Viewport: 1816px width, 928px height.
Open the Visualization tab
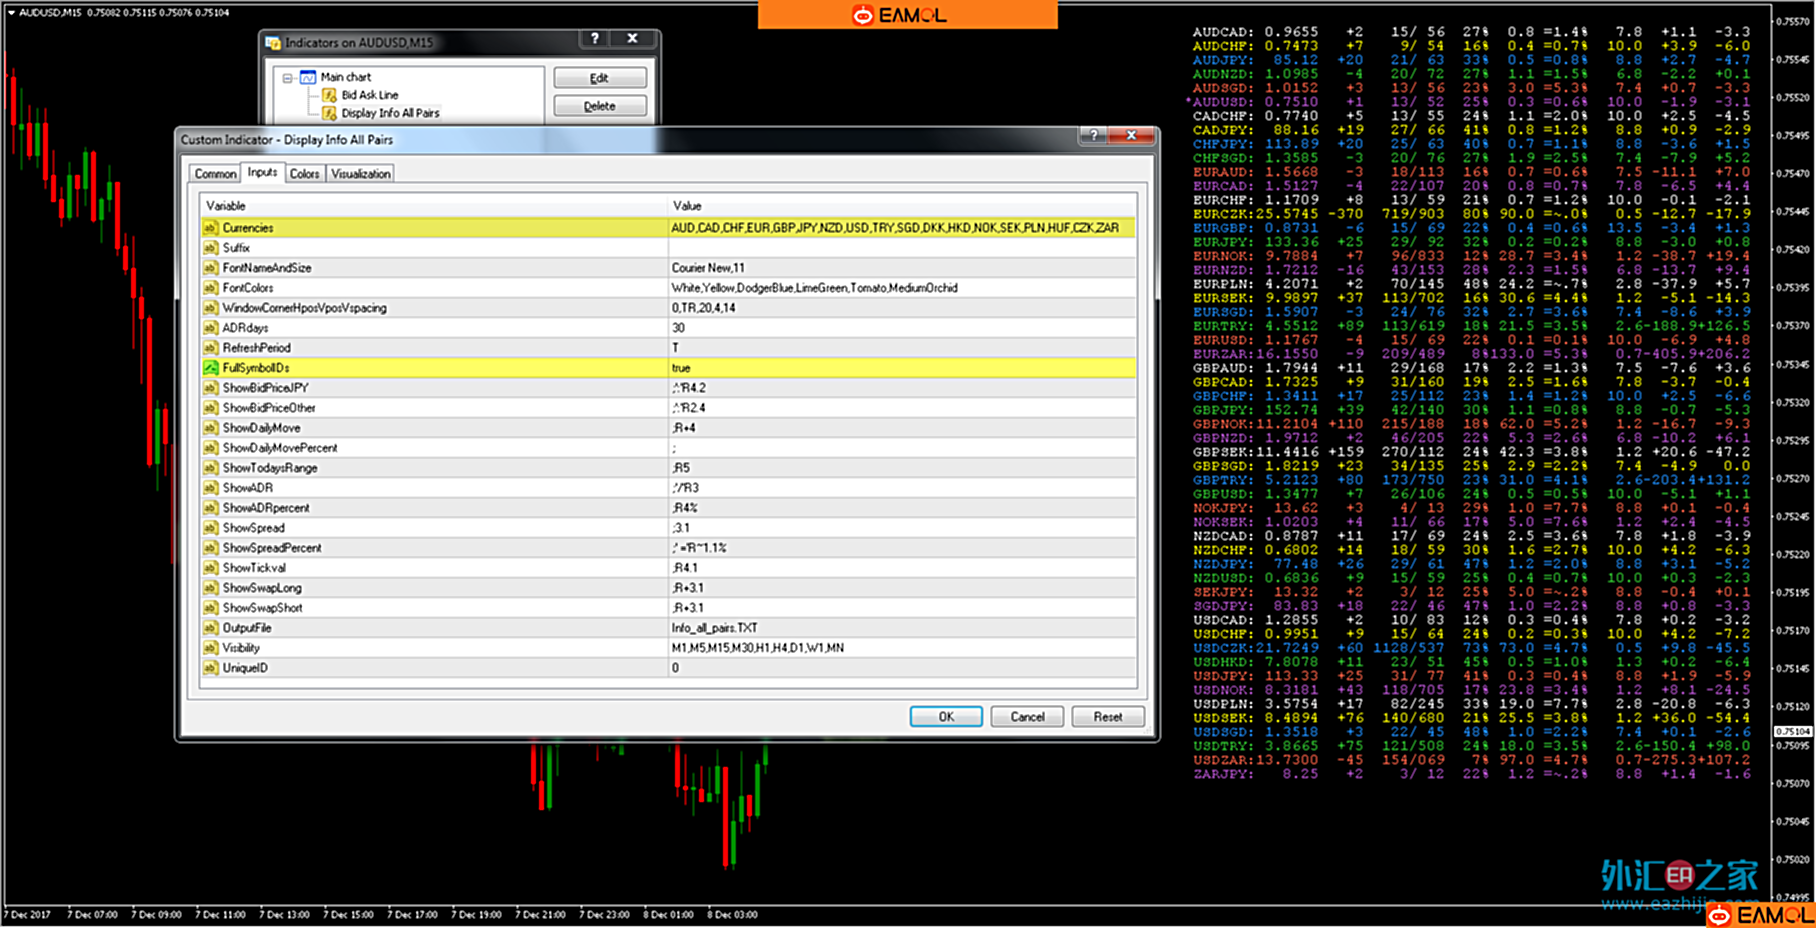[x=361, y=174]
